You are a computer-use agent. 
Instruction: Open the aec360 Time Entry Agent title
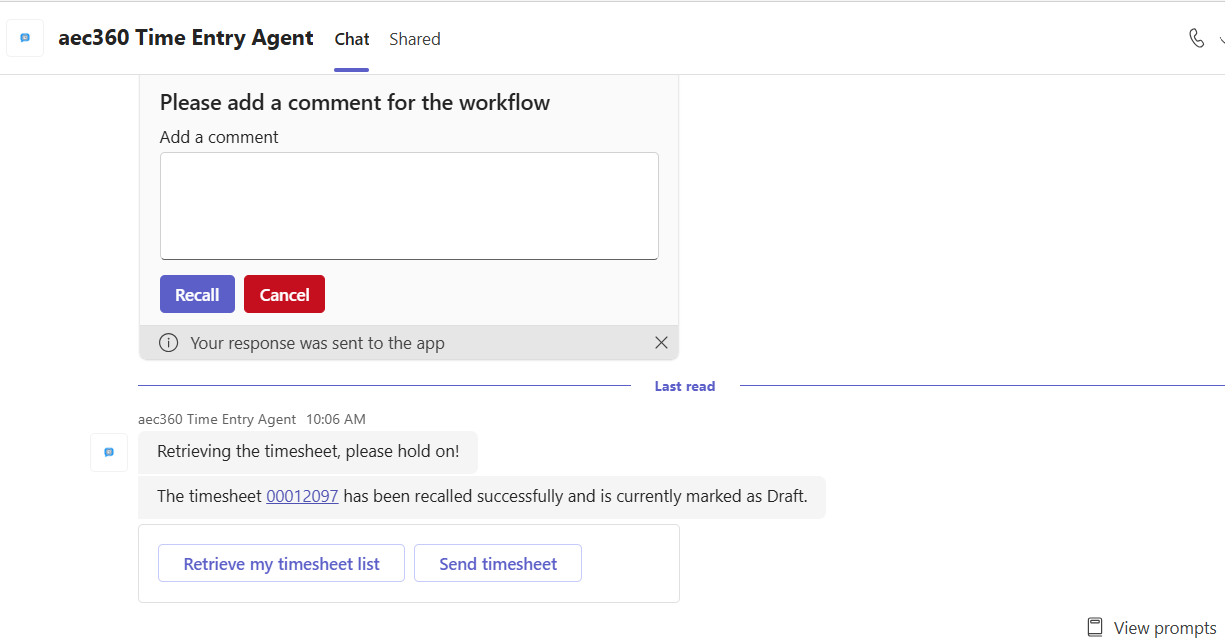click(x=186, y=38)
